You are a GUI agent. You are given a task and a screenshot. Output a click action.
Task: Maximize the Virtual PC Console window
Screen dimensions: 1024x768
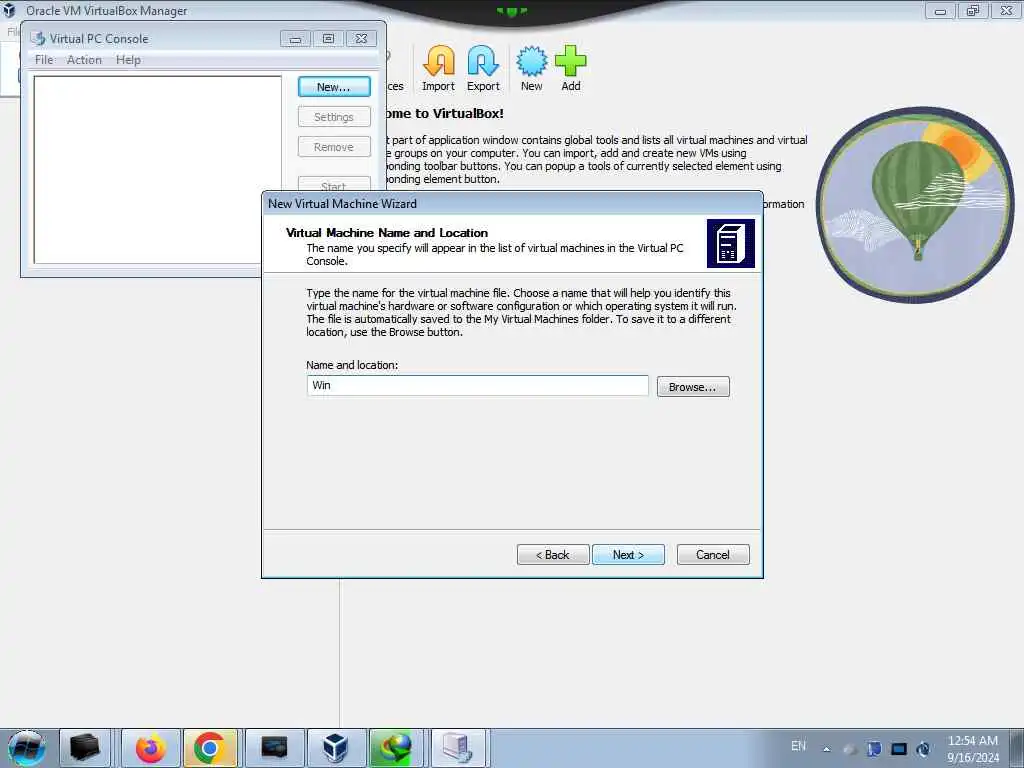tap(328, 39)
